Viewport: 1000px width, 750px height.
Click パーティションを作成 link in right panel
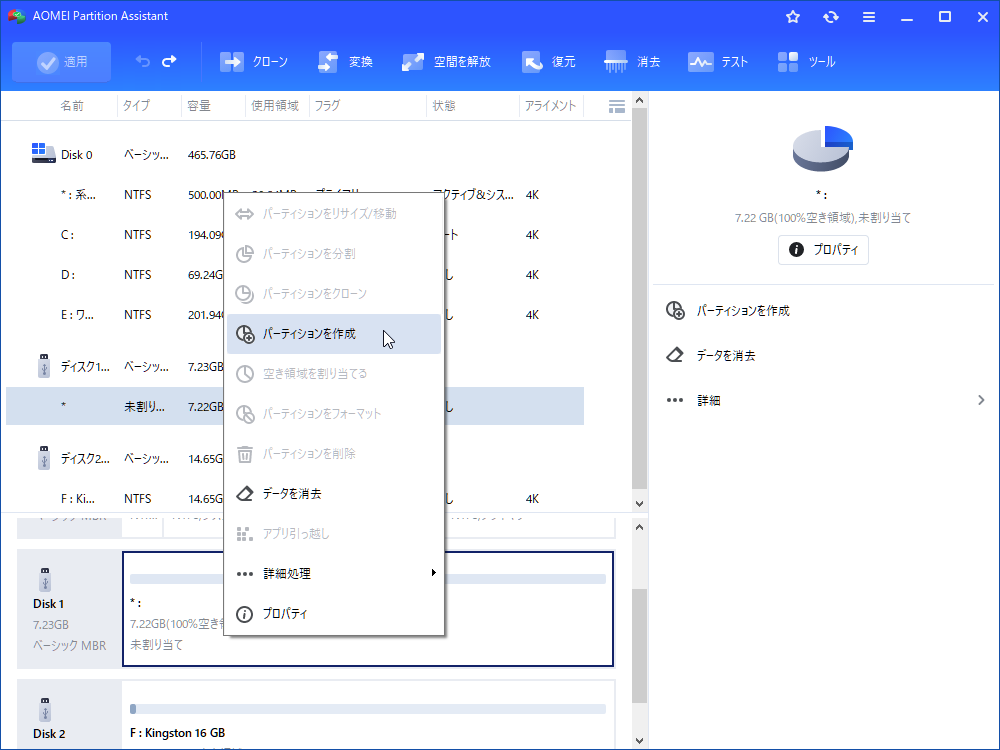click(x=743, y=311)
